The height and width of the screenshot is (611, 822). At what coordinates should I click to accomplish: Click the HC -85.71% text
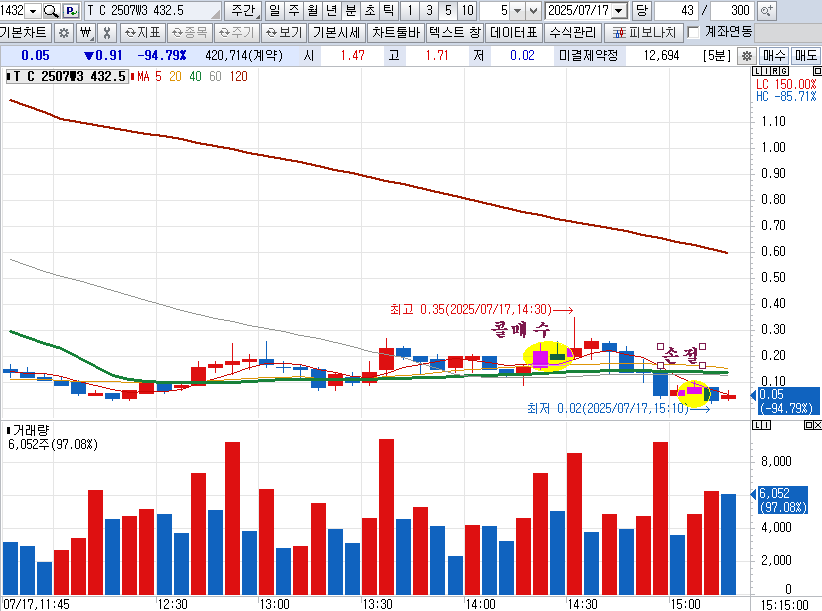point(786,96)
